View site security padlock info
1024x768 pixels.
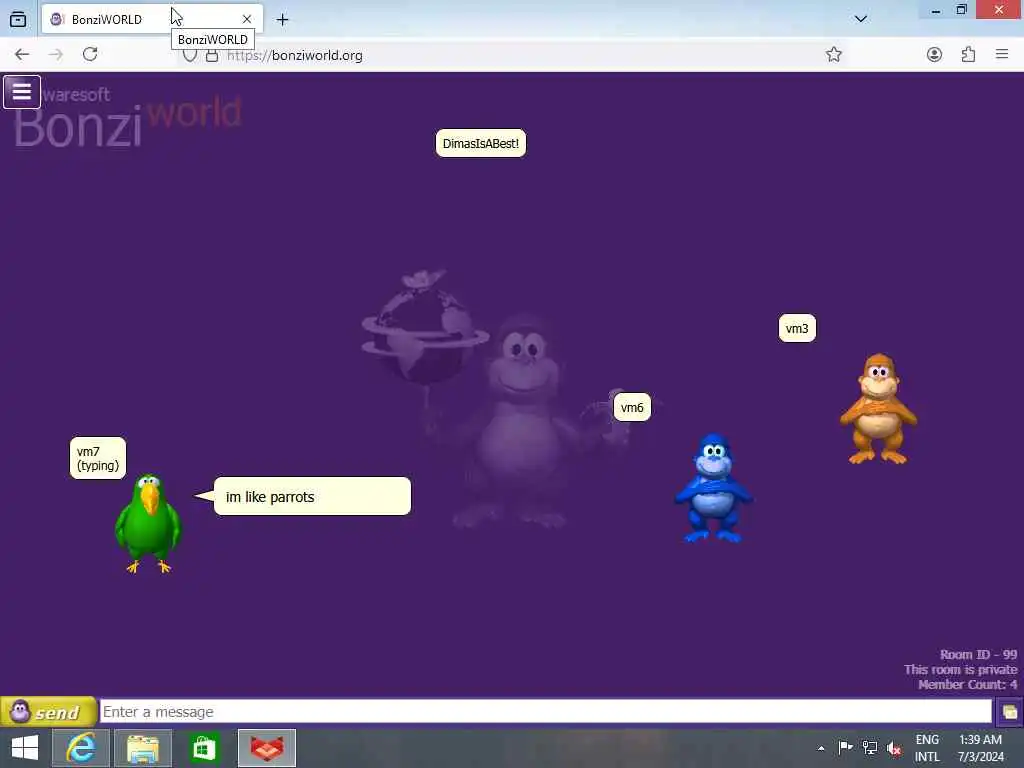click(212, 55)
